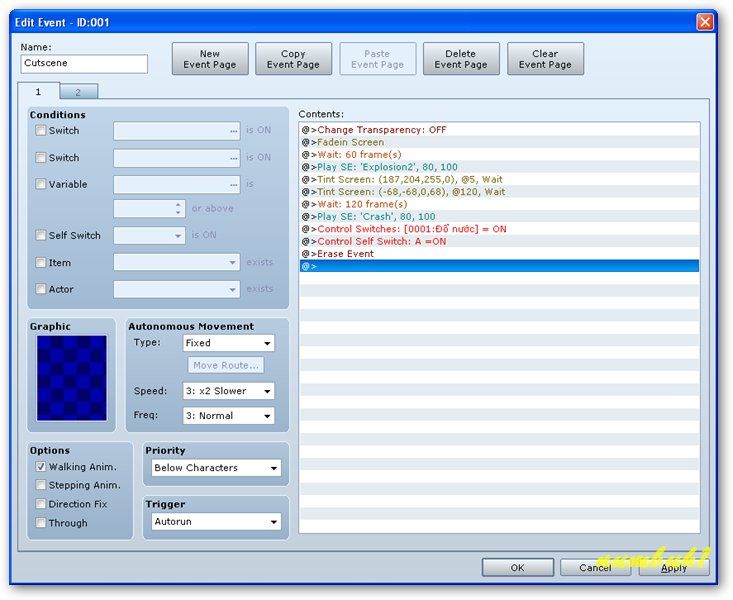Check the Through option
The width and height of the screenshot is (733, 600).
point(41,522)
